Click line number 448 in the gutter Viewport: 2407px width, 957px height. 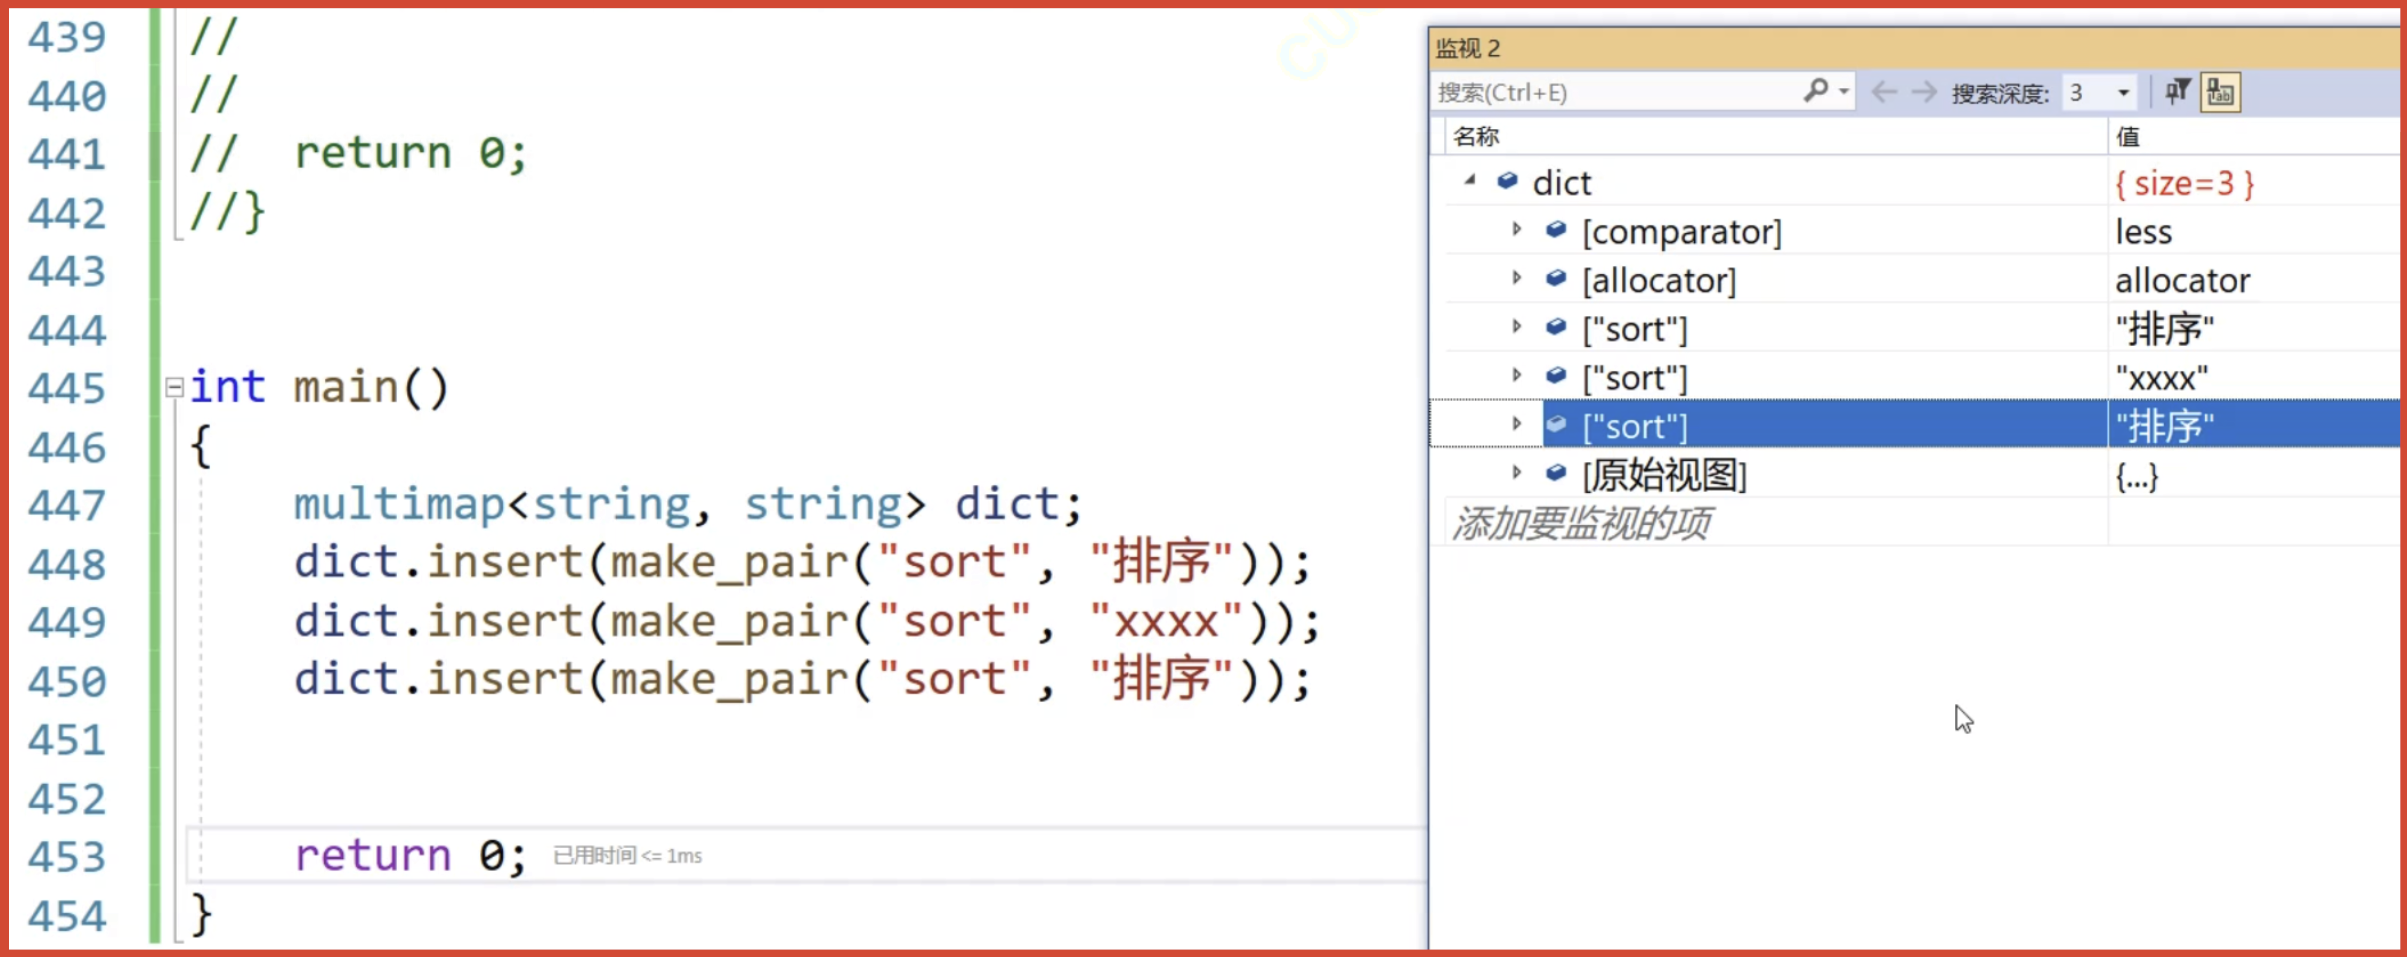click(x=66, y=565)
